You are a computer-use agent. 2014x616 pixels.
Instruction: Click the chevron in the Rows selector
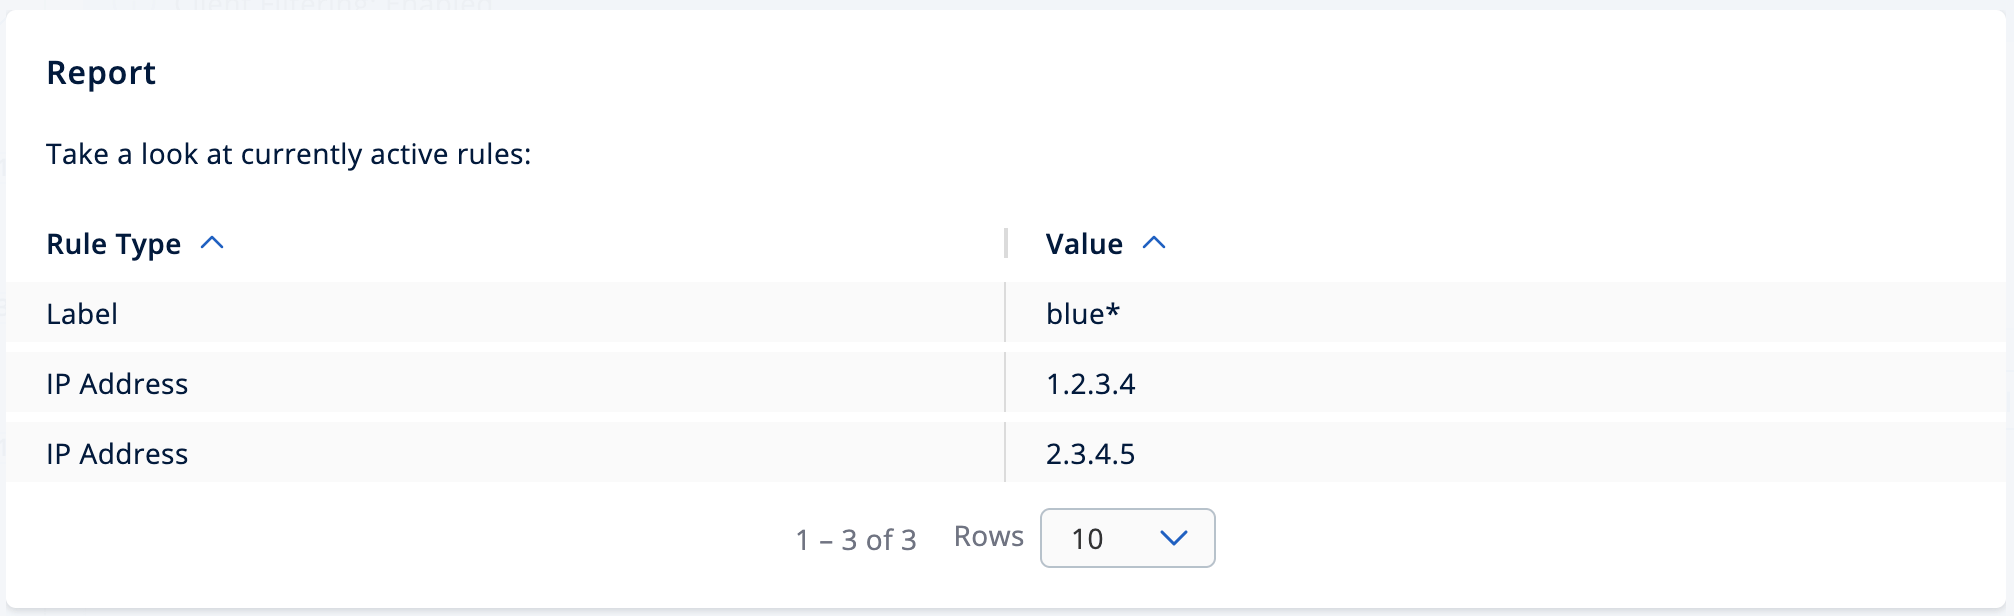(x=1173, y=538)
